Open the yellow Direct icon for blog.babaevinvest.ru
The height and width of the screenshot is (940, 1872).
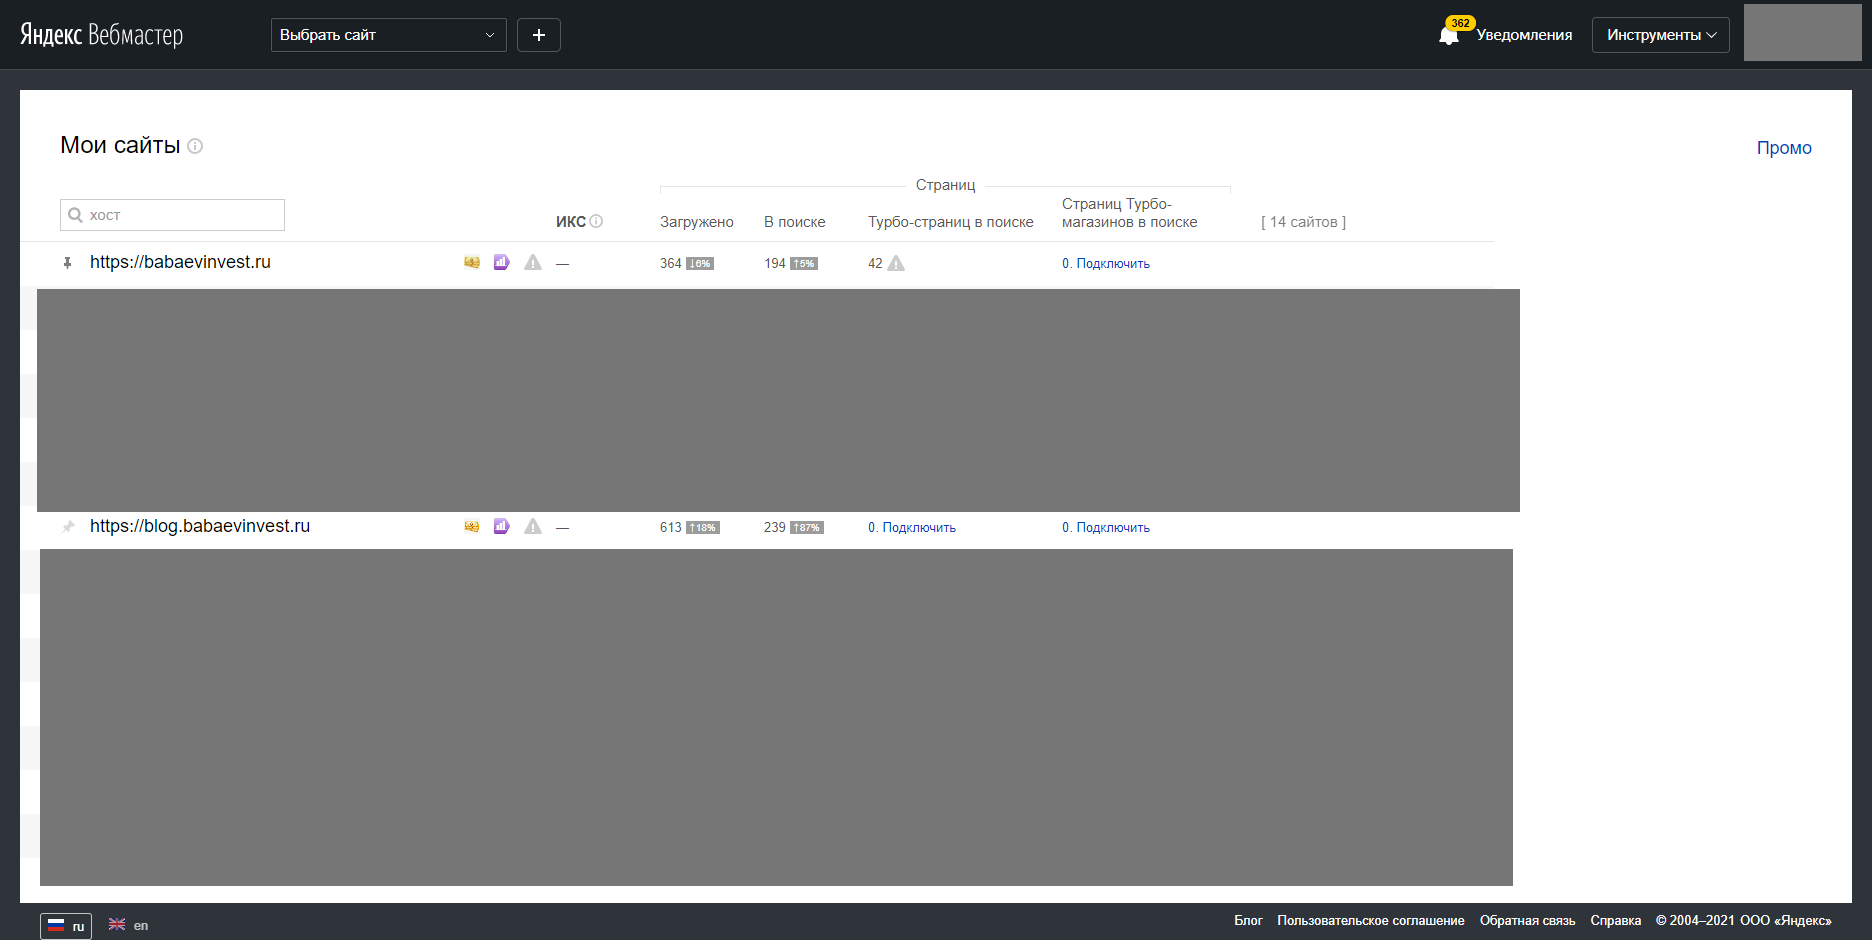click(x=472, y=527)
